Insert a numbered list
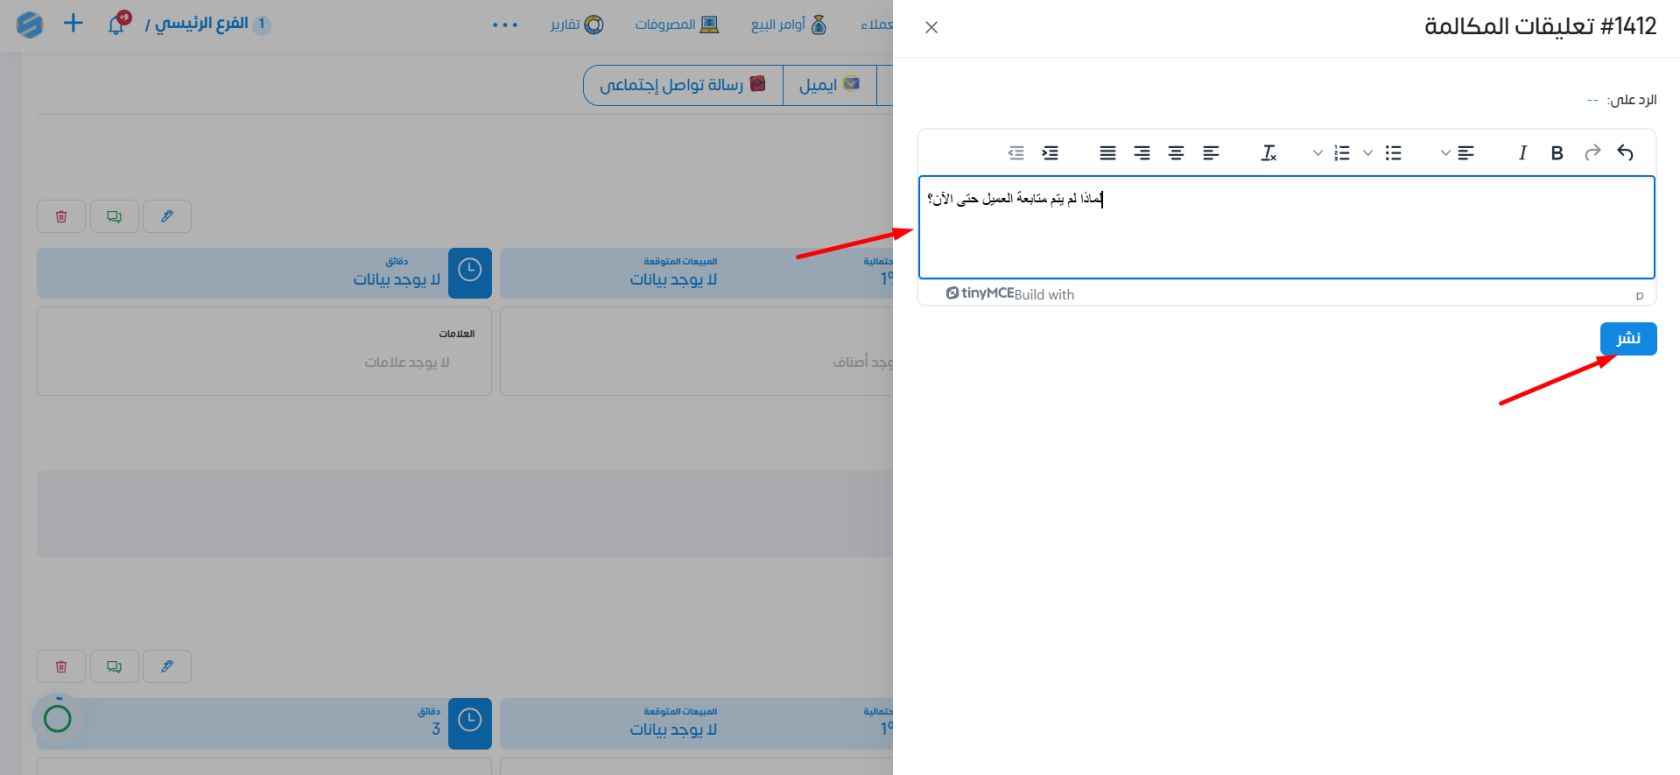 pyautogui.click(x=1342, y=153)
